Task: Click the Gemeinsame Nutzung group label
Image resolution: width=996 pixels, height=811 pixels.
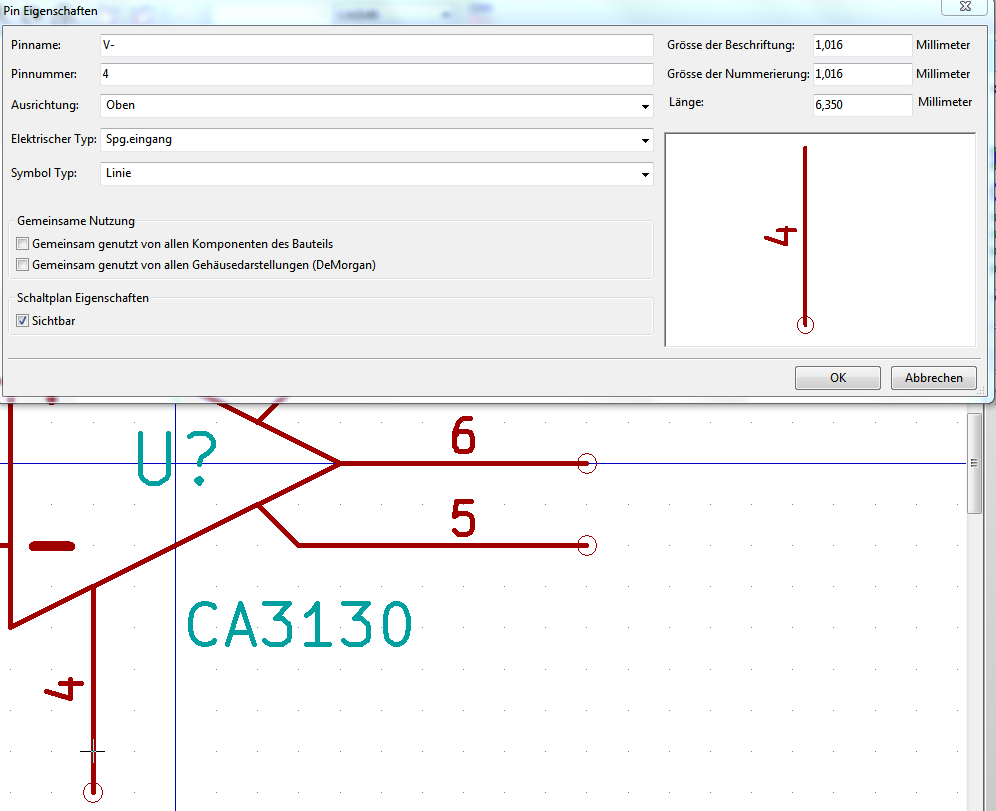Action: [76, 221]
